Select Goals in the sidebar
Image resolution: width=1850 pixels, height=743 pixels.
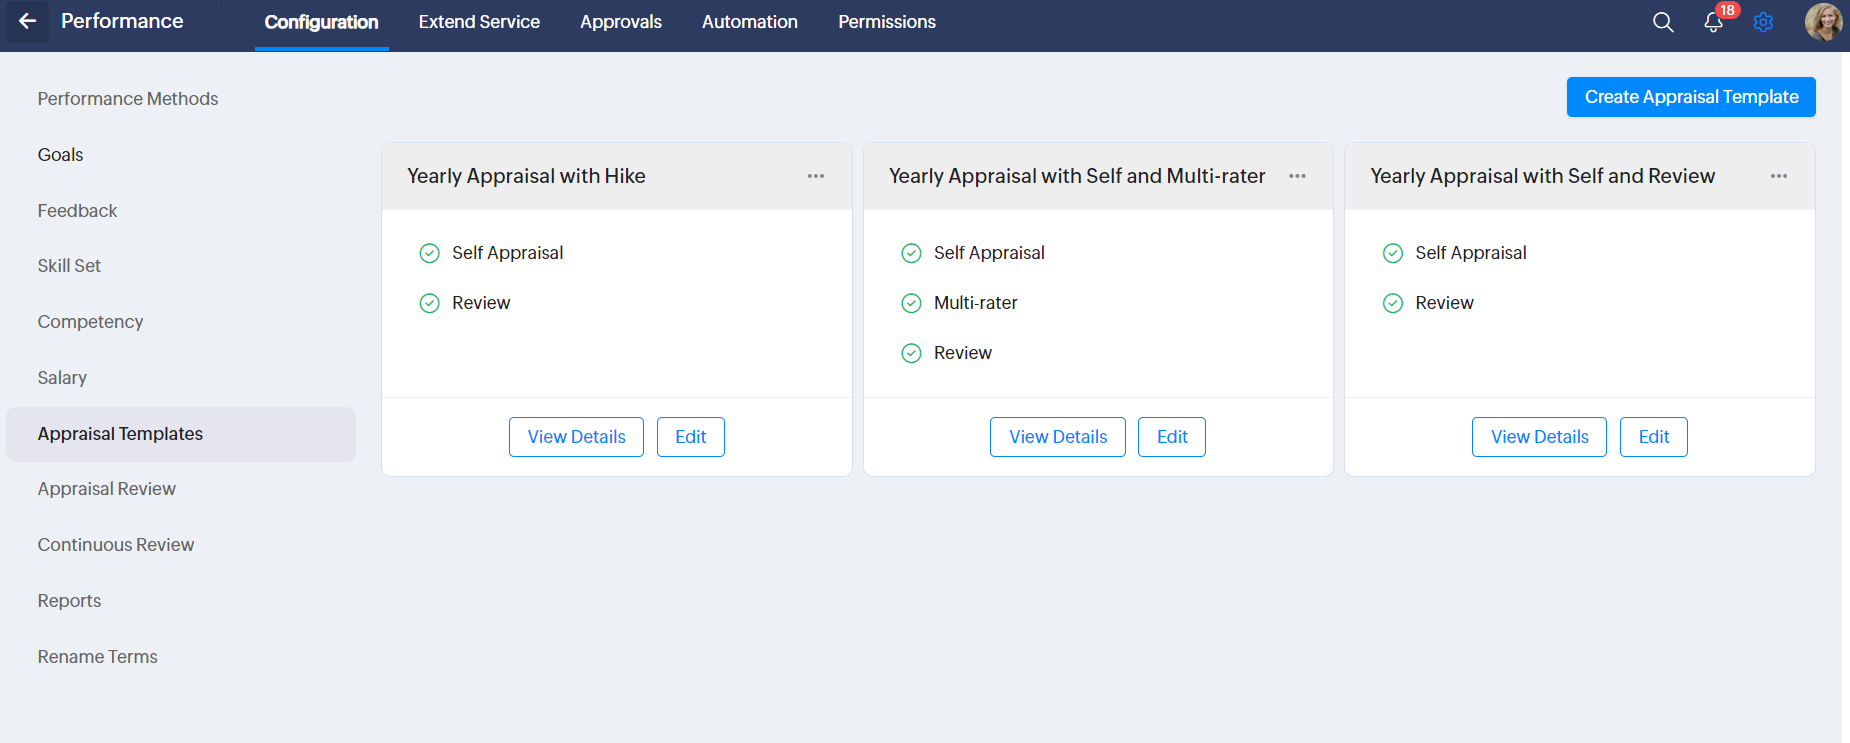coord(61,155)
